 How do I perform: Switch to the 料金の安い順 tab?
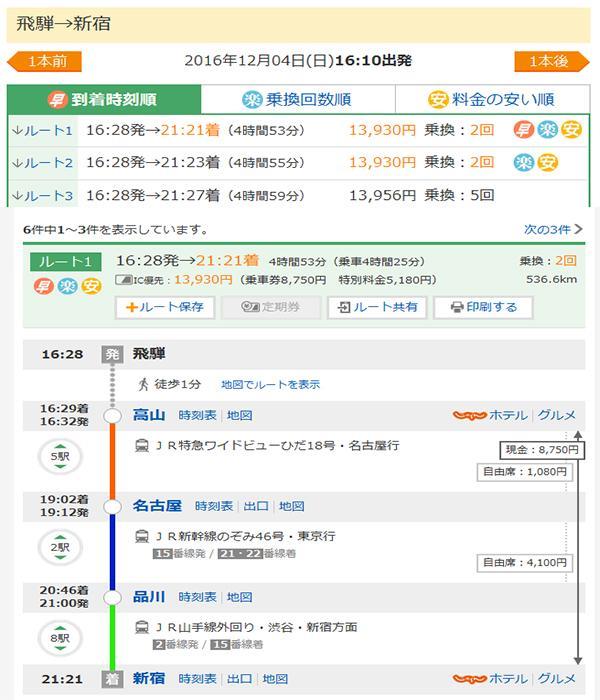[x=491, y=100]
